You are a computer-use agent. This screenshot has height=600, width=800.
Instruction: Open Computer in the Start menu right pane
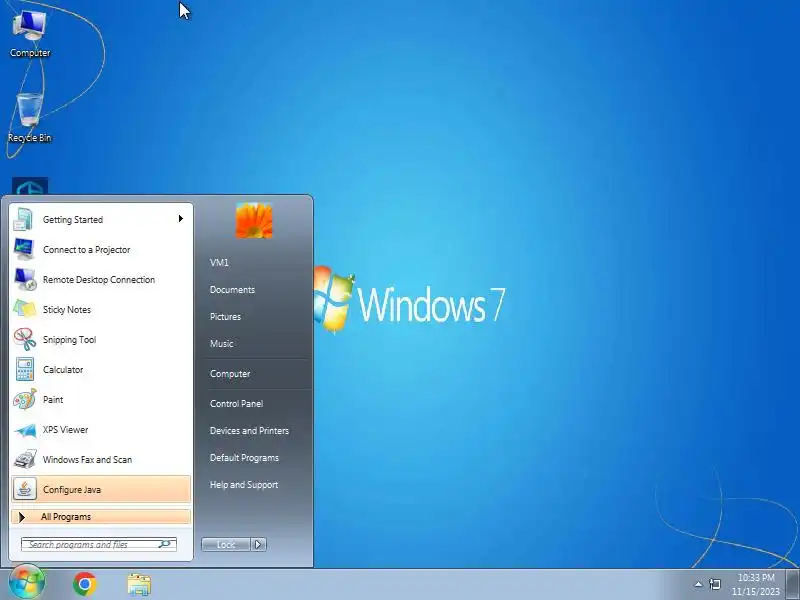pos(230,374)
